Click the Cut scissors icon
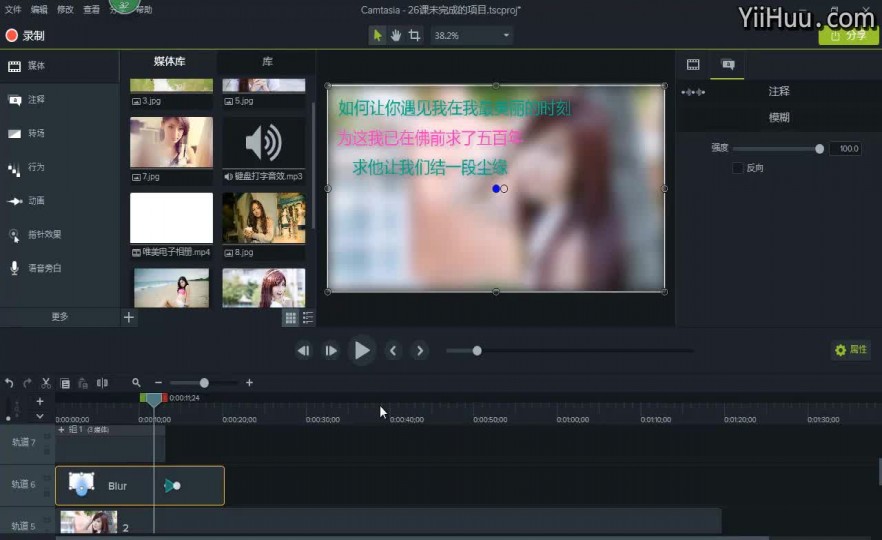882x540 pixels. pyautogui.click(x=46, y=383)
